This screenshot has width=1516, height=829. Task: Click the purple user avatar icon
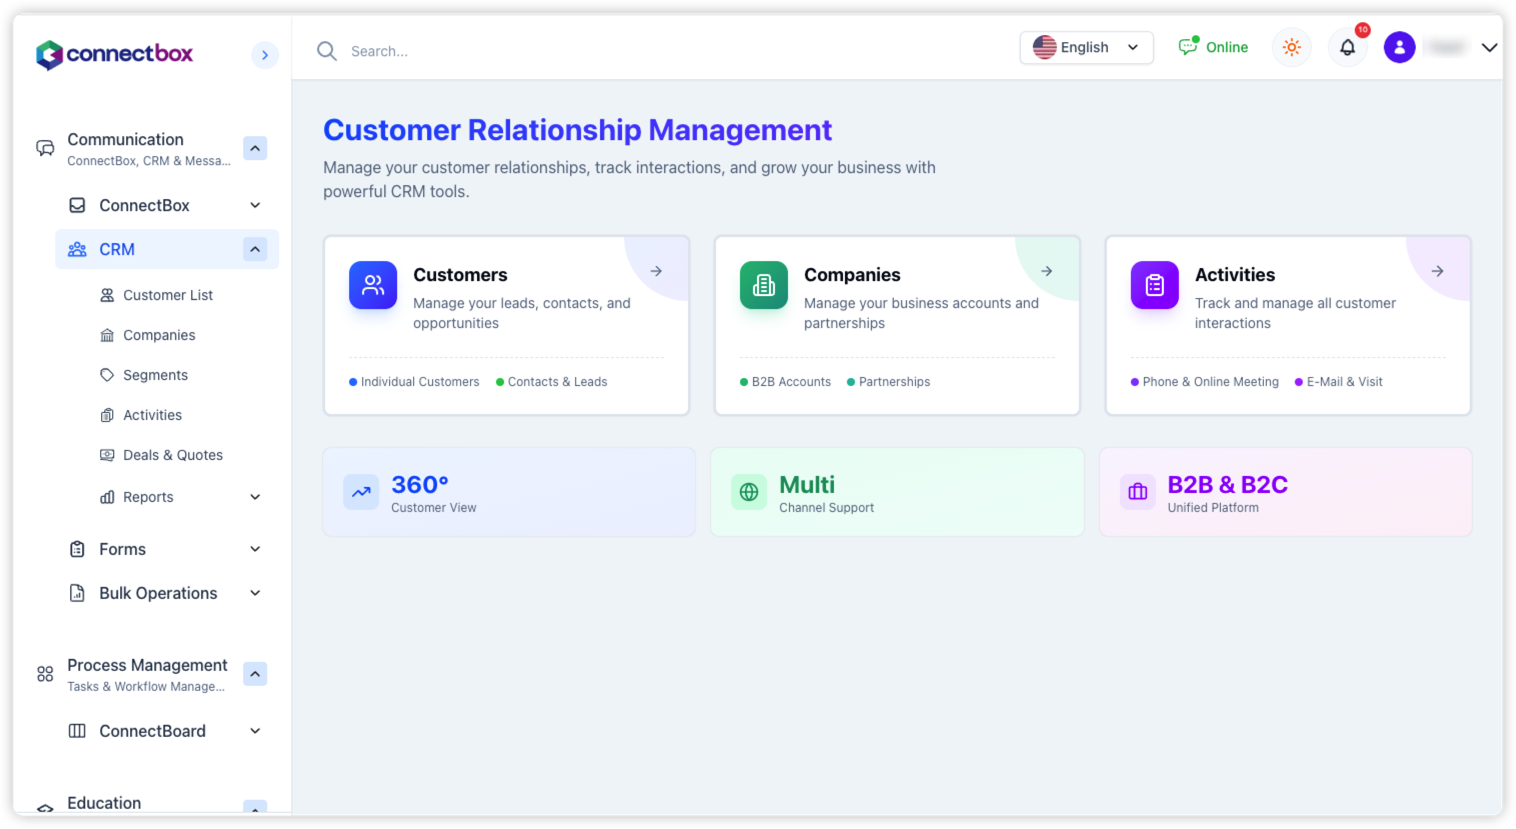click(x=1399, y=47)
